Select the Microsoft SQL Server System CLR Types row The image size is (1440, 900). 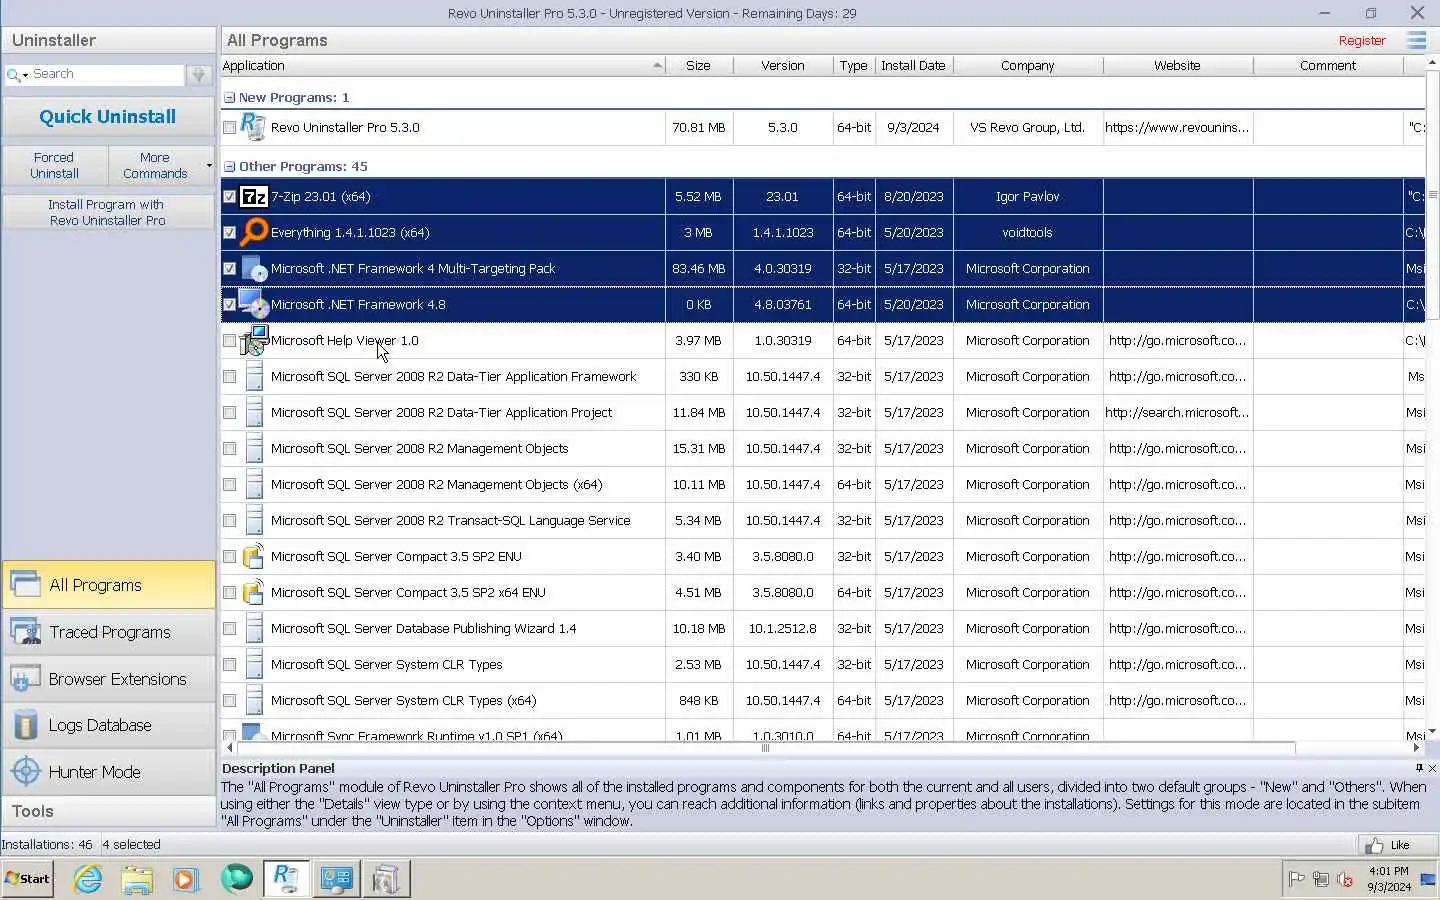click(822, 665)
